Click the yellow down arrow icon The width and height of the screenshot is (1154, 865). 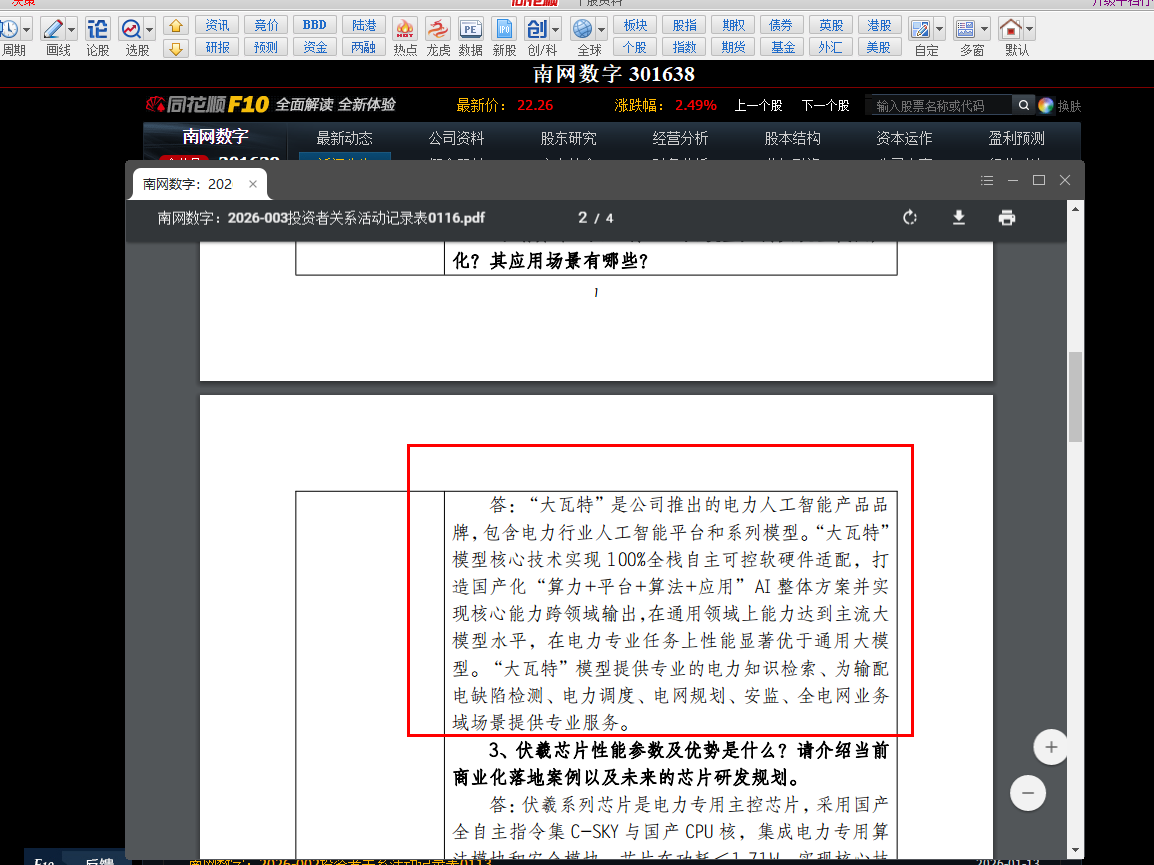click(x=175, y=49)
